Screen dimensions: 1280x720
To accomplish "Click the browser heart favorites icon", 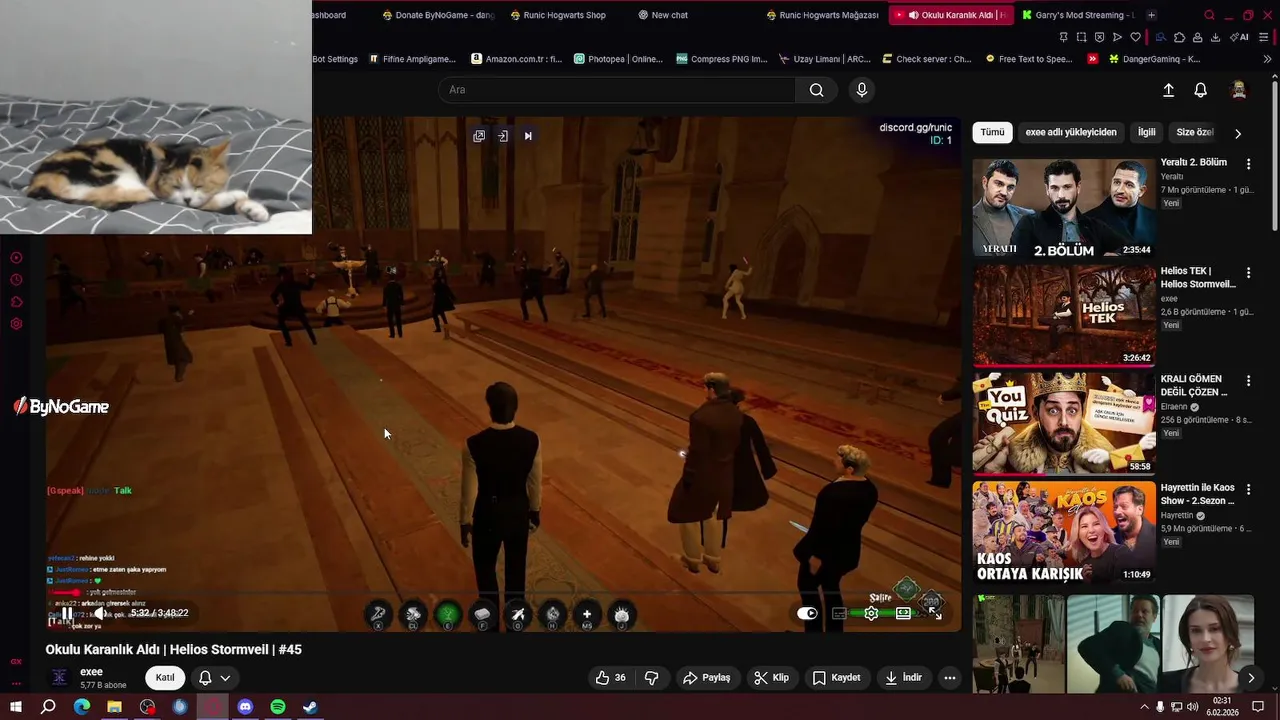I will point(1135,37).
